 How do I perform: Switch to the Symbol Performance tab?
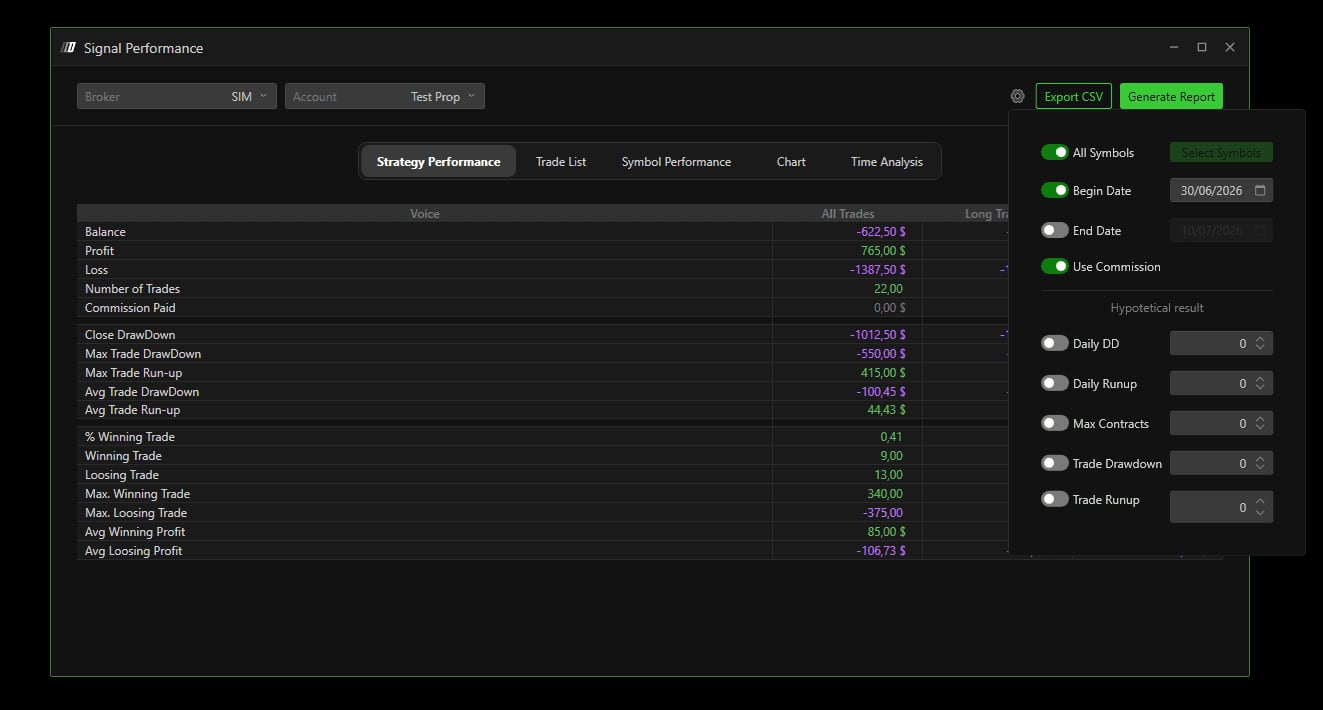tap(676, 161)
